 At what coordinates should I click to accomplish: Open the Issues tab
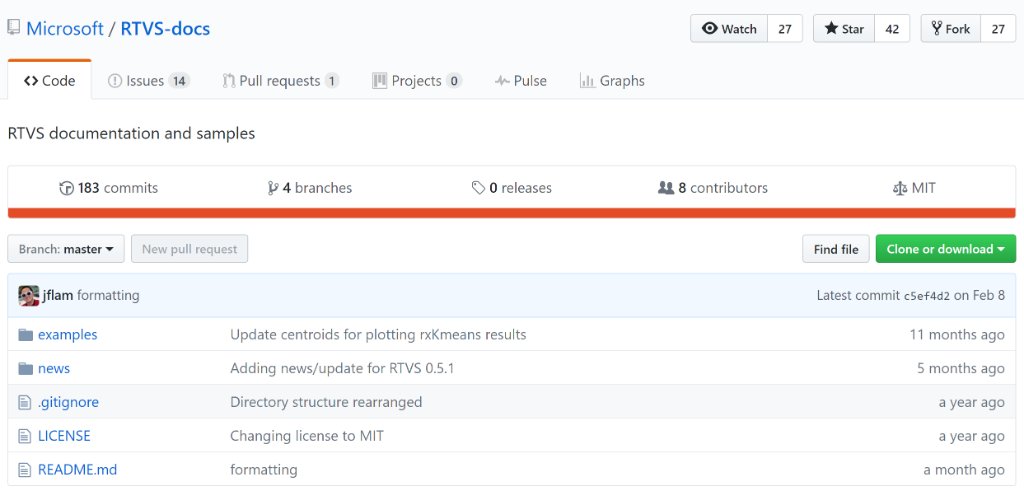click(x=148, y=81)
